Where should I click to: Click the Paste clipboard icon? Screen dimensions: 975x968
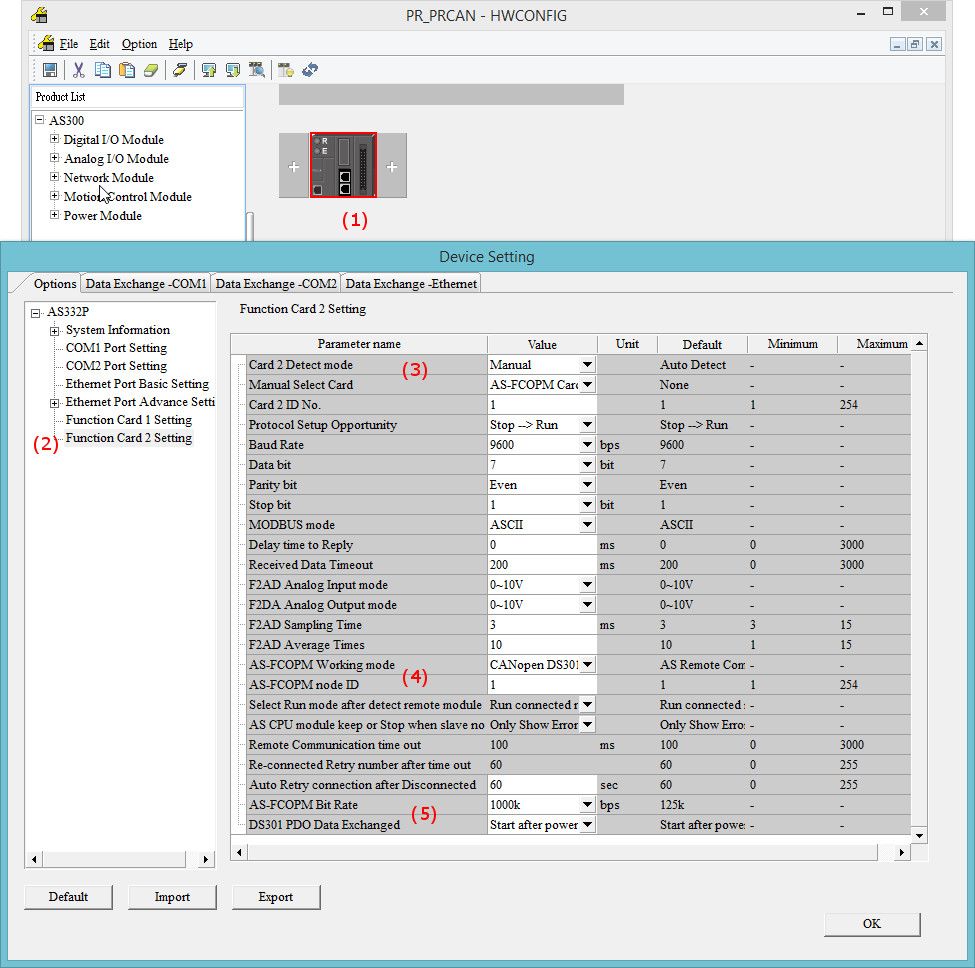[126, 70]
